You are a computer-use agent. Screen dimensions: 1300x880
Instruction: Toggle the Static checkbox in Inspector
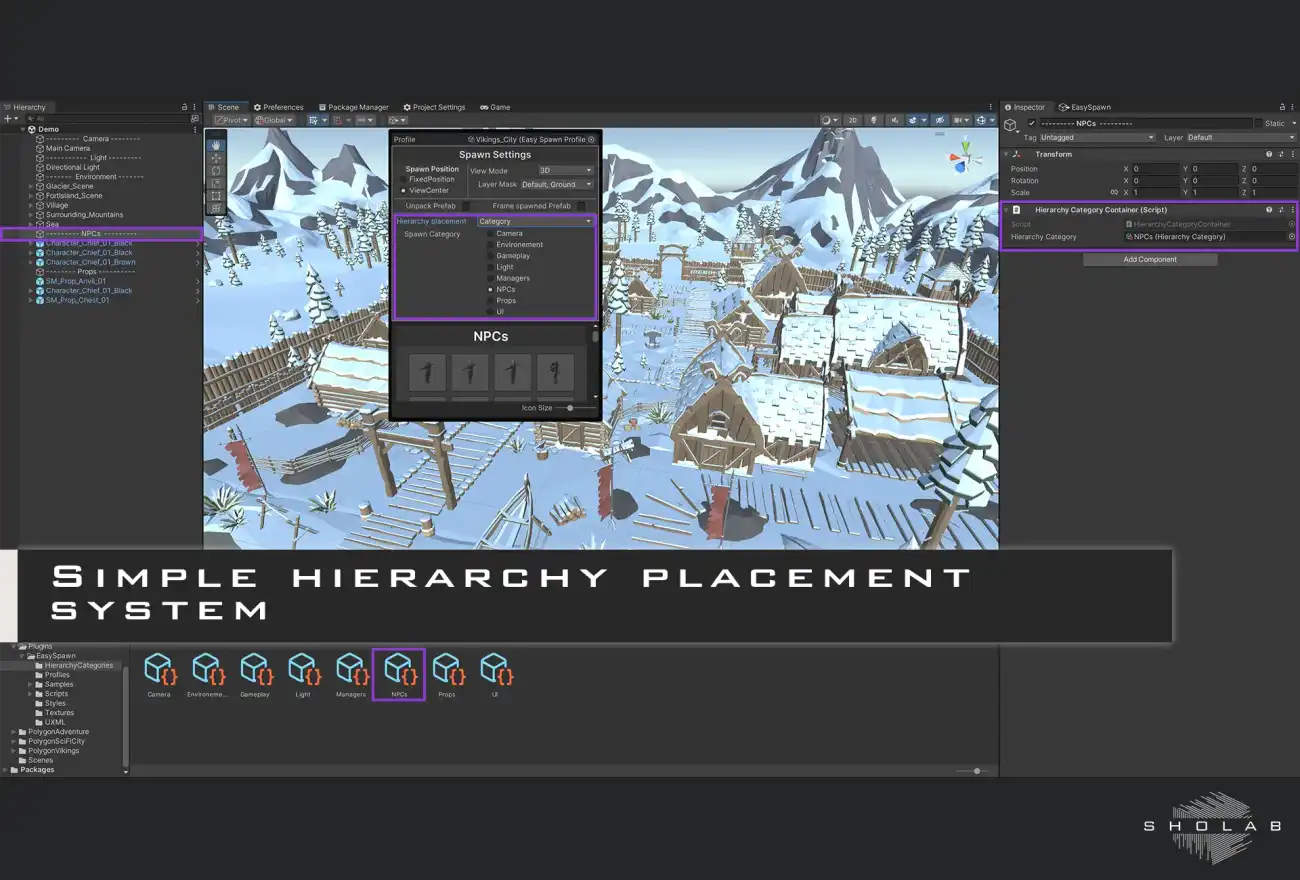(1258, 123)
